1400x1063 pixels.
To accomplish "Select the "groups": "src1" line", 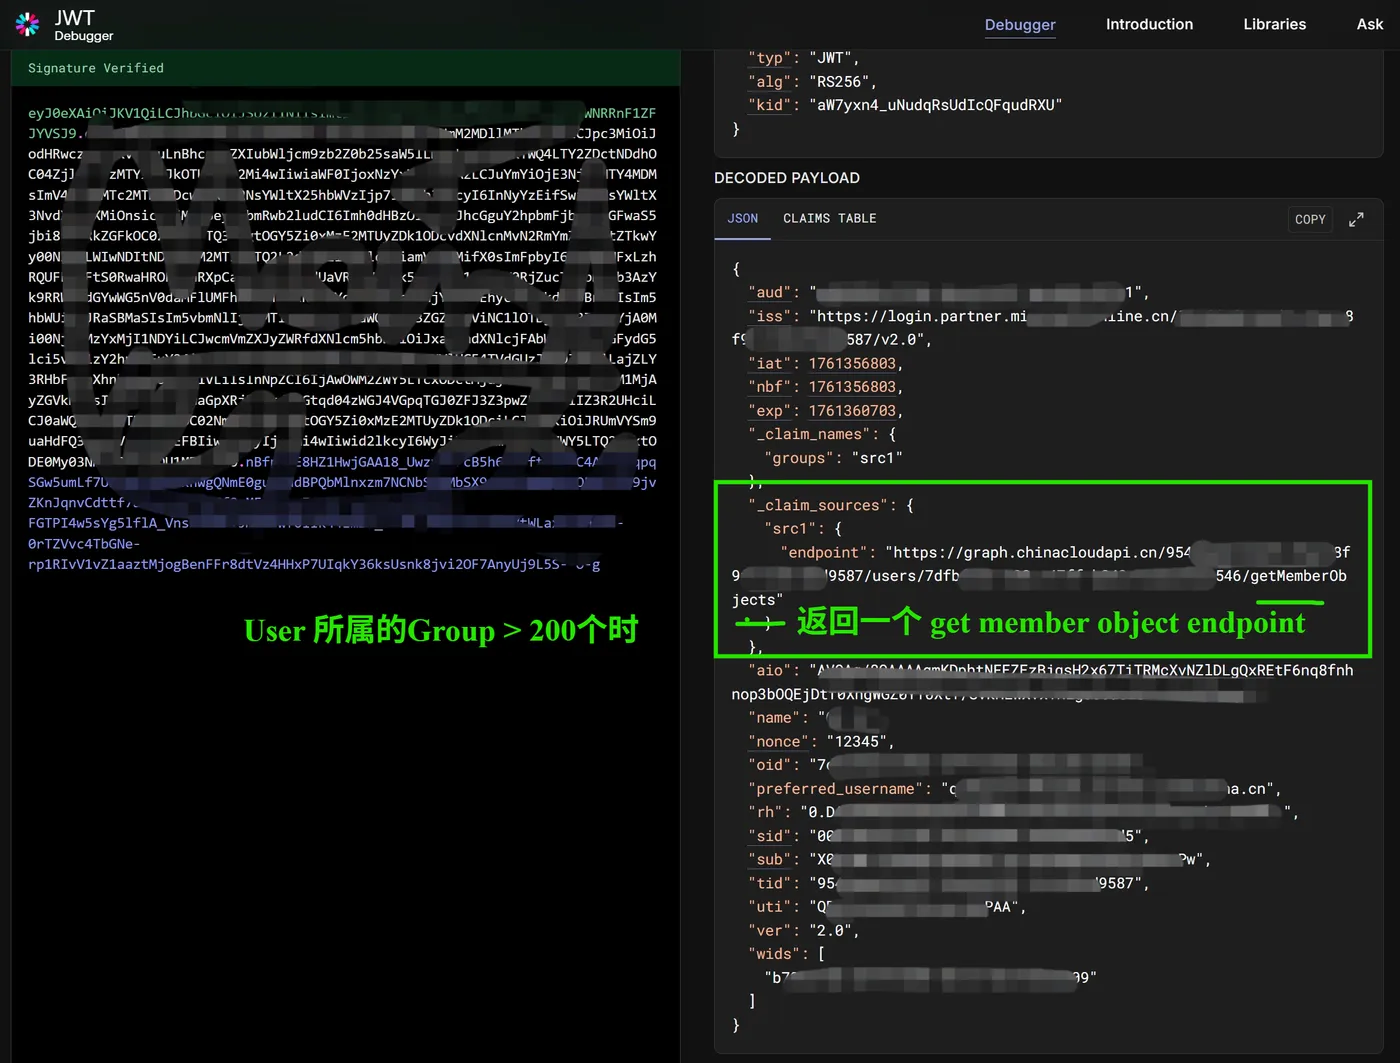I will click(x=833, y=458).
